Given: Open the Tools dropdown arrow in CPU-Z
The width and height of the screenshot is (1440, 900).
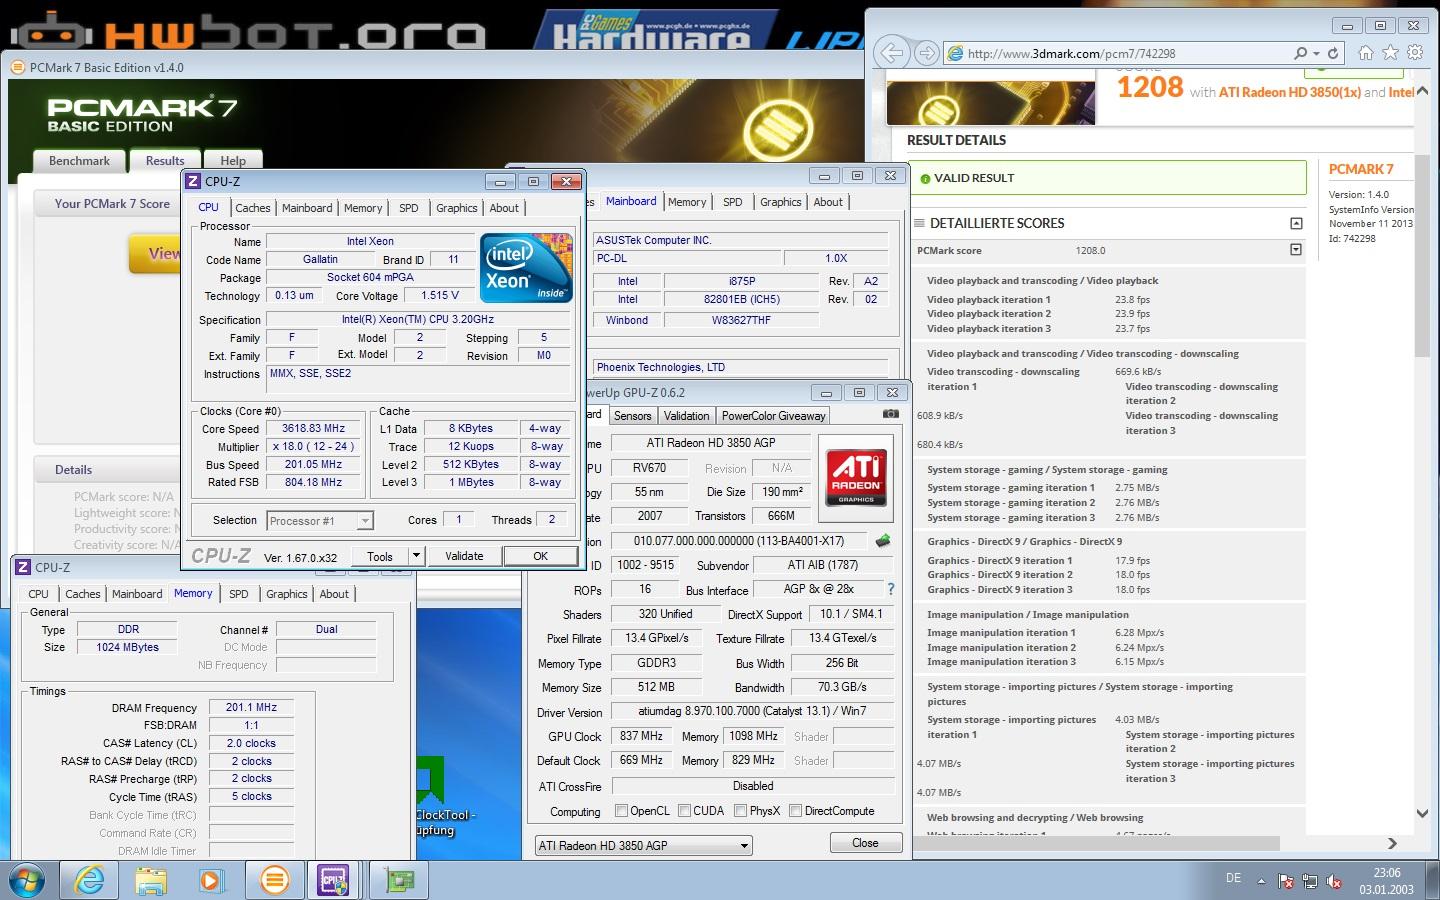Looking at the screenshot, I should pyautogui.click(x=416, y=556).
